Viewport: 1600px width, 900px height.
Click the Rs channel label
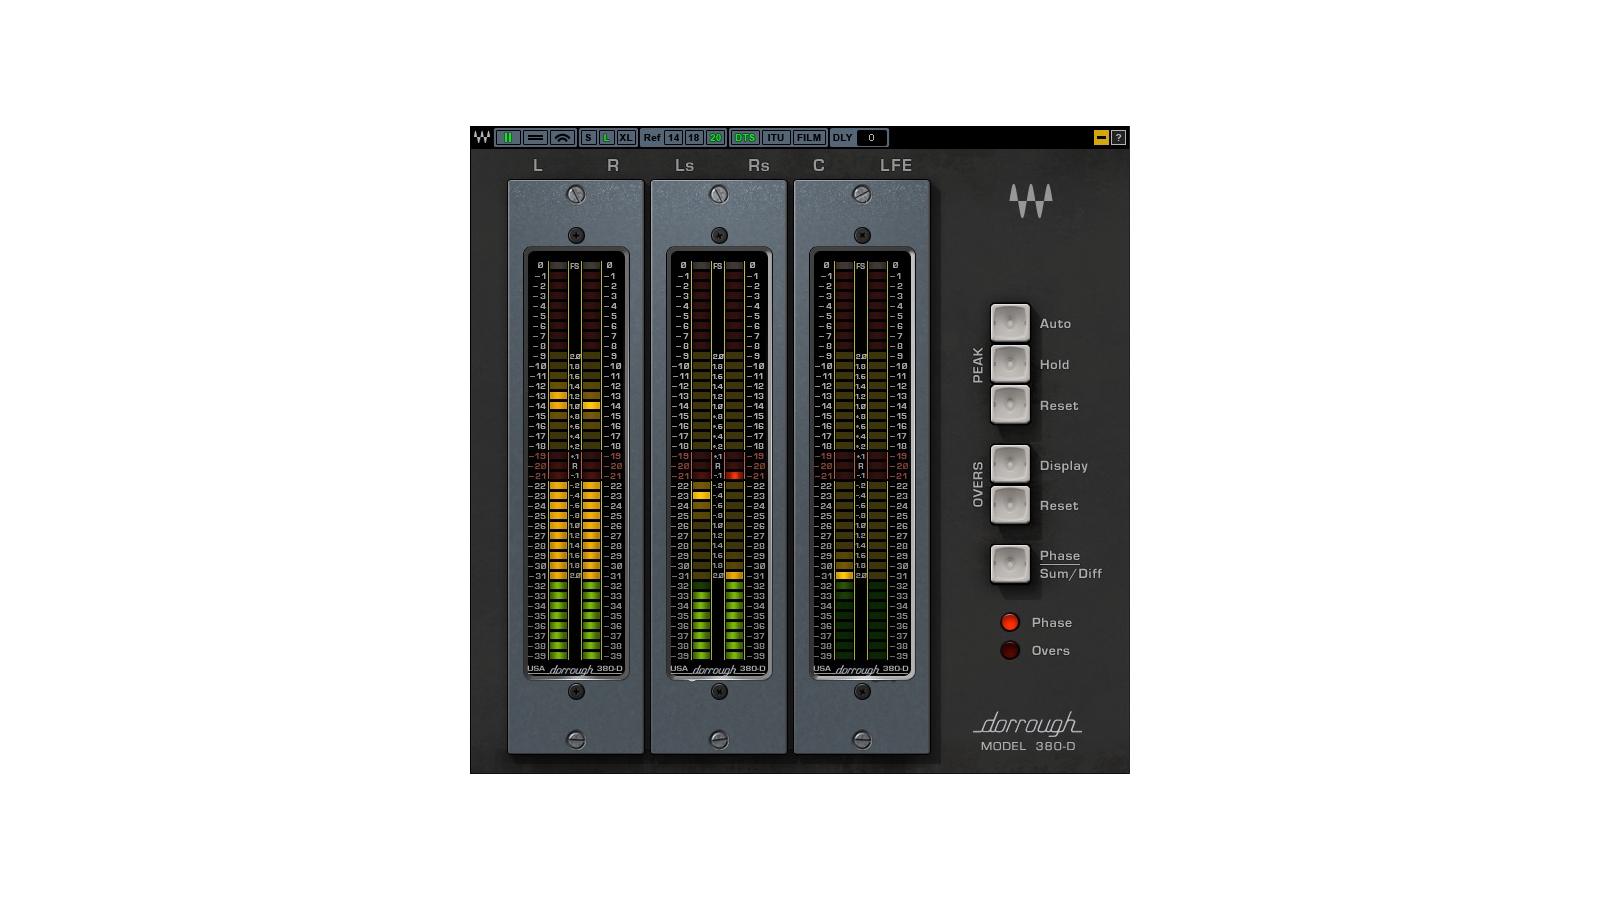pos(759,165)
